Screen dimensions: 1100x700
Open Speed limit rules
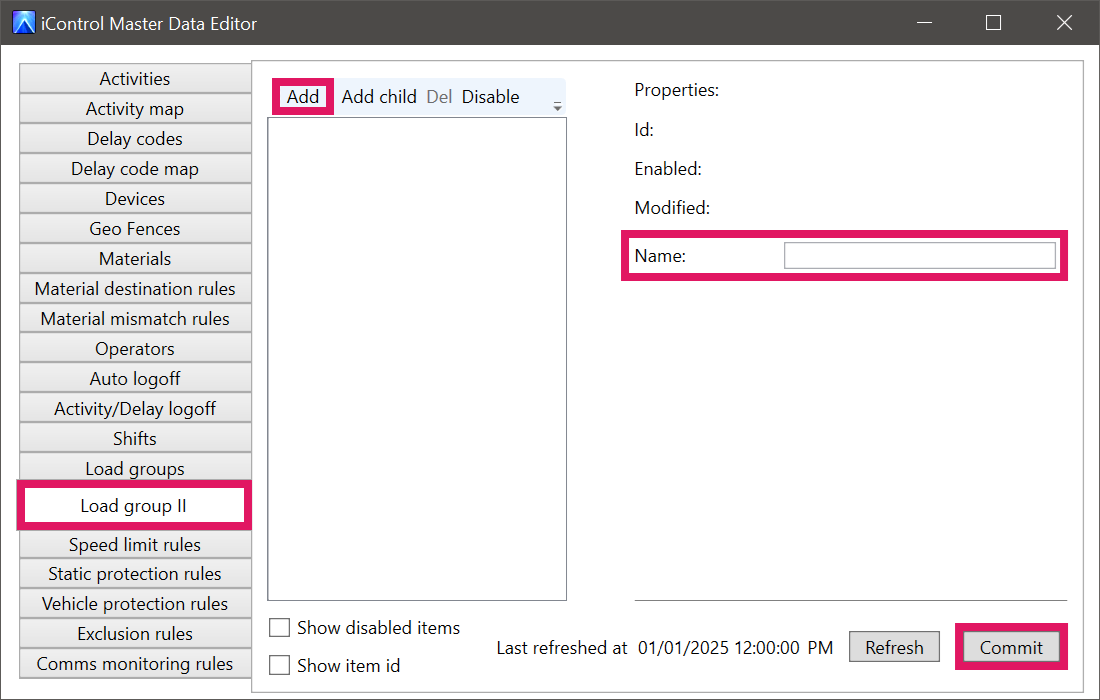135,544
